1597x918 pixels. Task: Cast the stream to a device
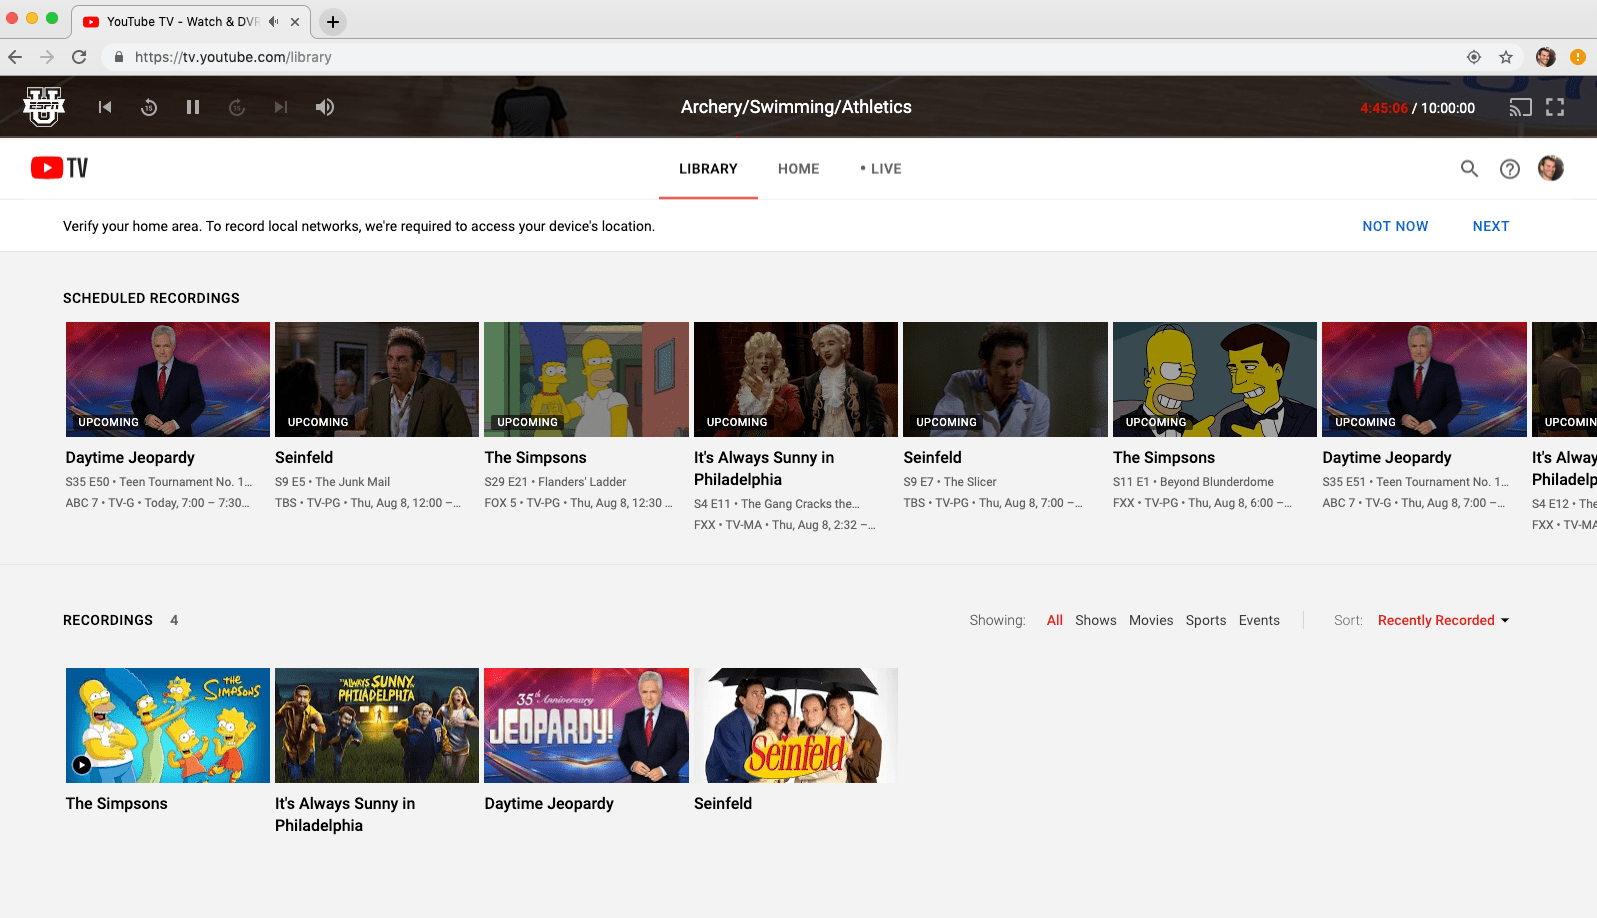(x=1521, y=107)
